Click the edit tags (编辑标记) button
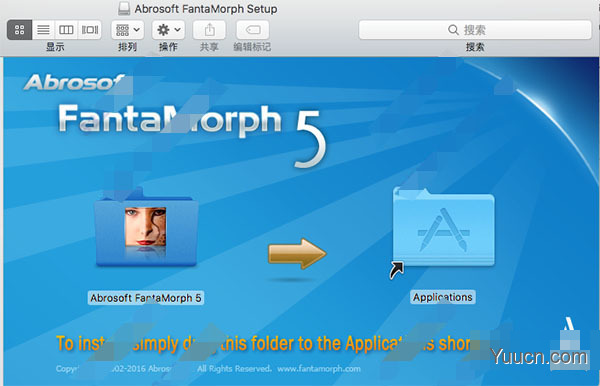 253,30
